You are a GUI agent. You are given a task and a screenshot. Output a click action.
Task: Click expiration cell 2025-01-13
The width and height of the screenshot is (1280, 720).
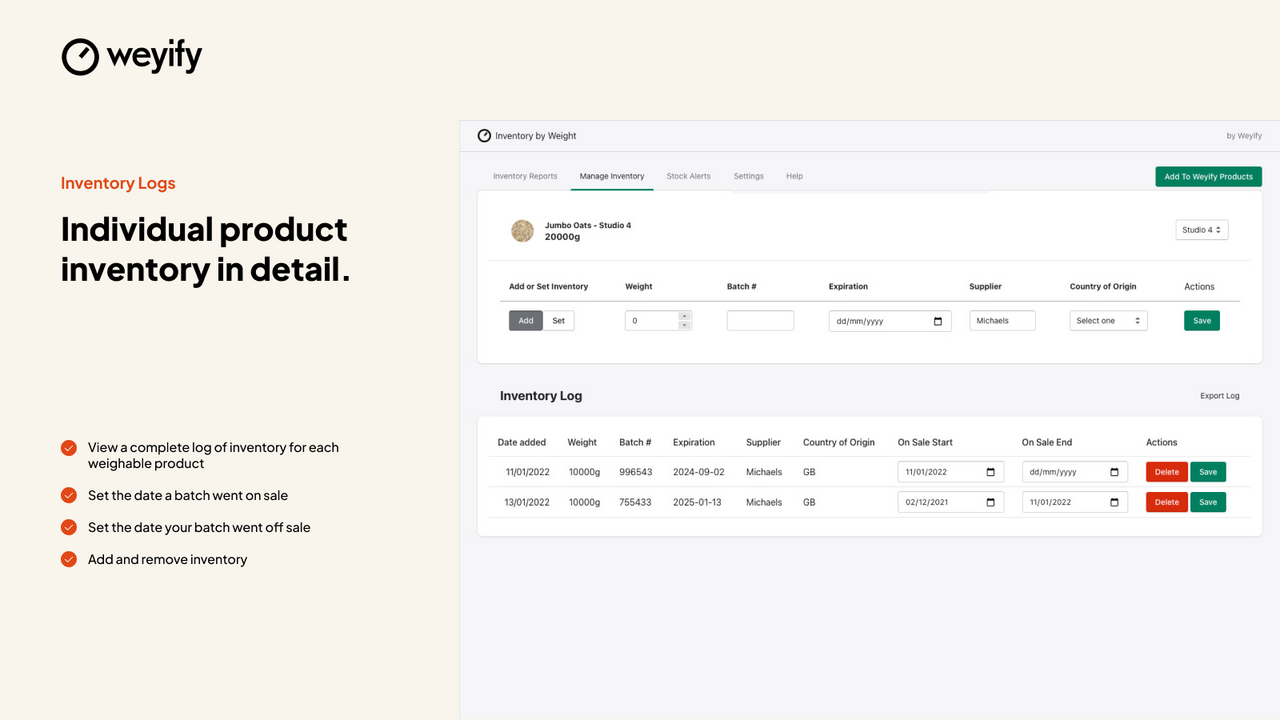pyautogui.click(x=698, y=502)
